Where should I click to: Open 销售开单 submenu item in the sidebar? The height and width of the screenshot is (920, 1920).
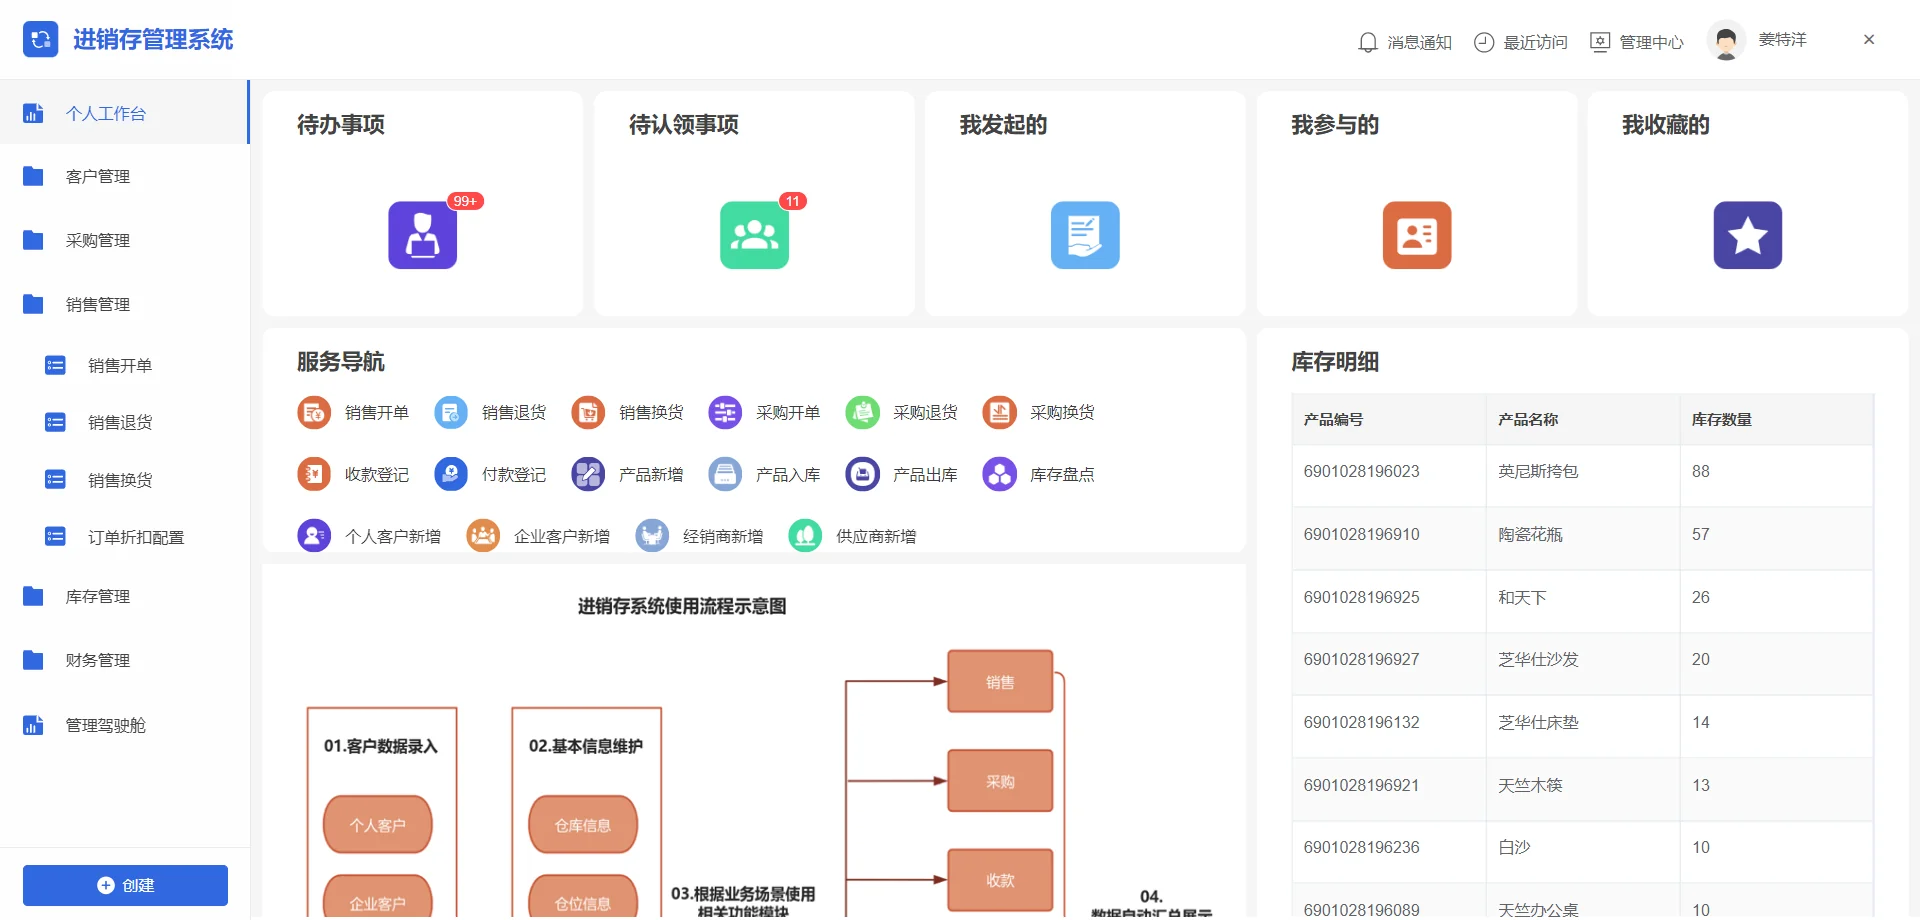coord(124,366)
